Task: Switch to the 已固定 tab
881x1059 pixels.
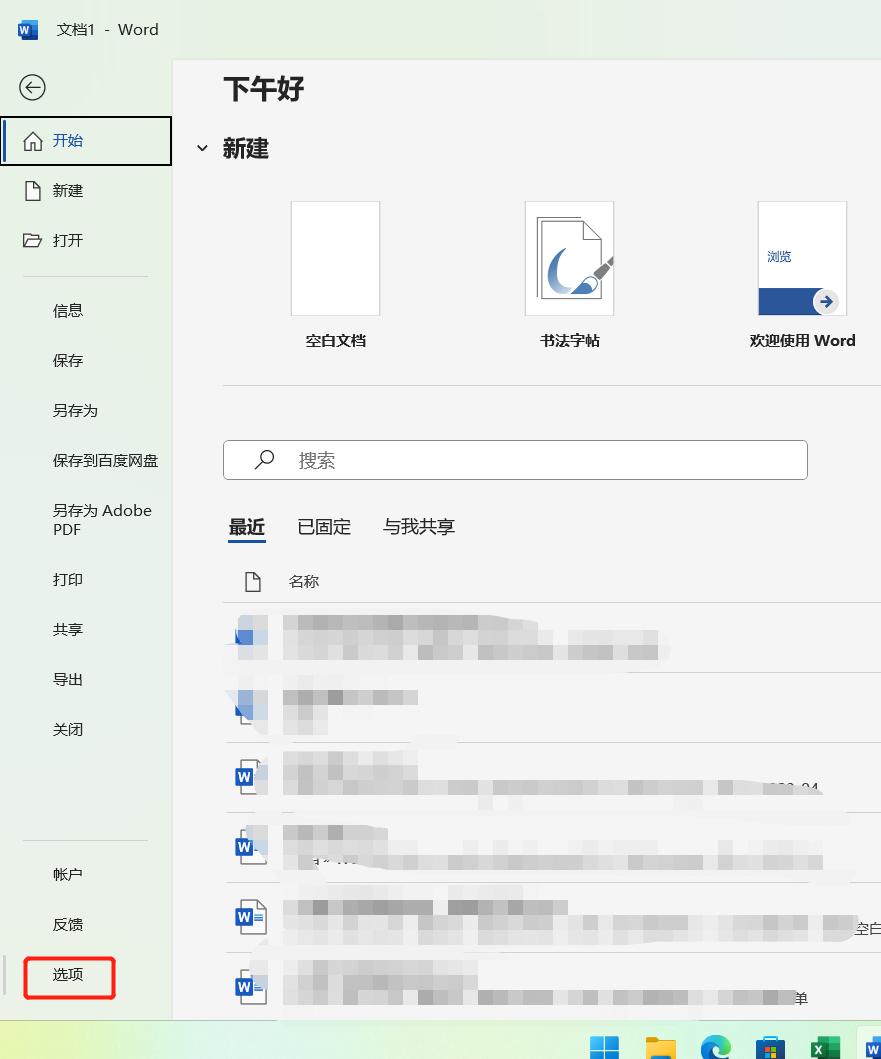Action: click(x=323, y=527)
